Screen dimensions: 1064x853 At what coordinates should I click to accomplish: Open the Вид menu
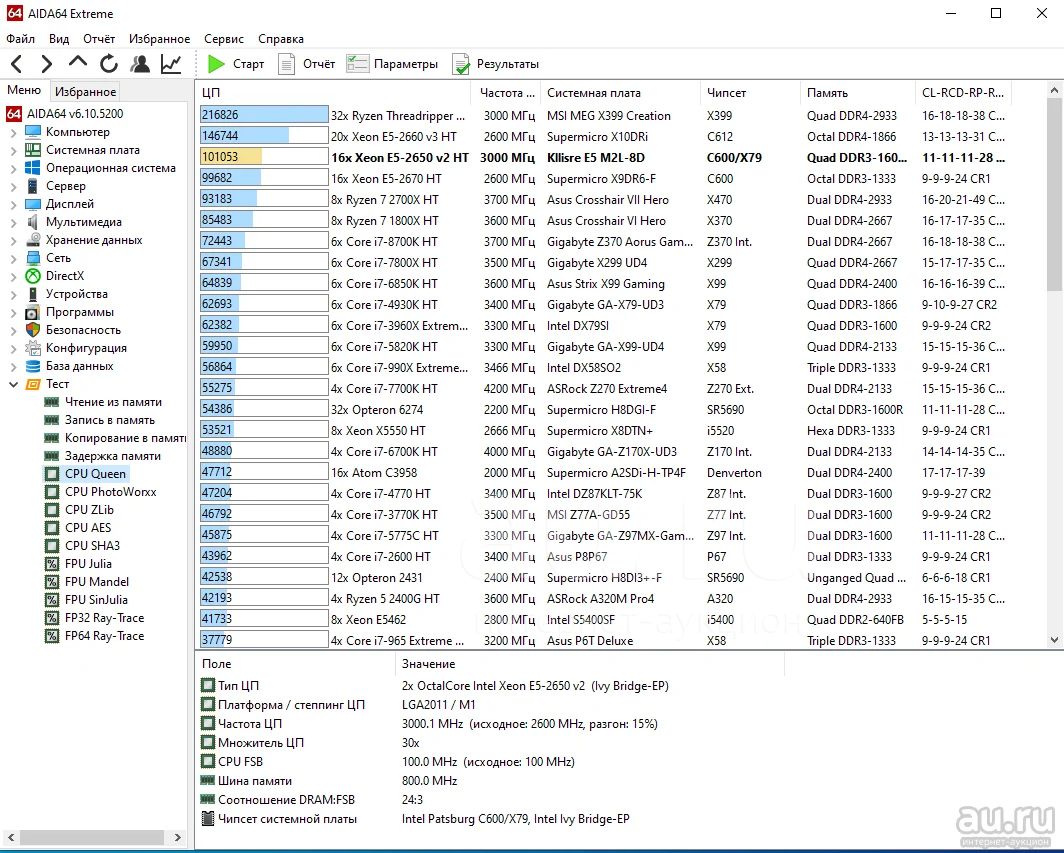pos(59,39)
